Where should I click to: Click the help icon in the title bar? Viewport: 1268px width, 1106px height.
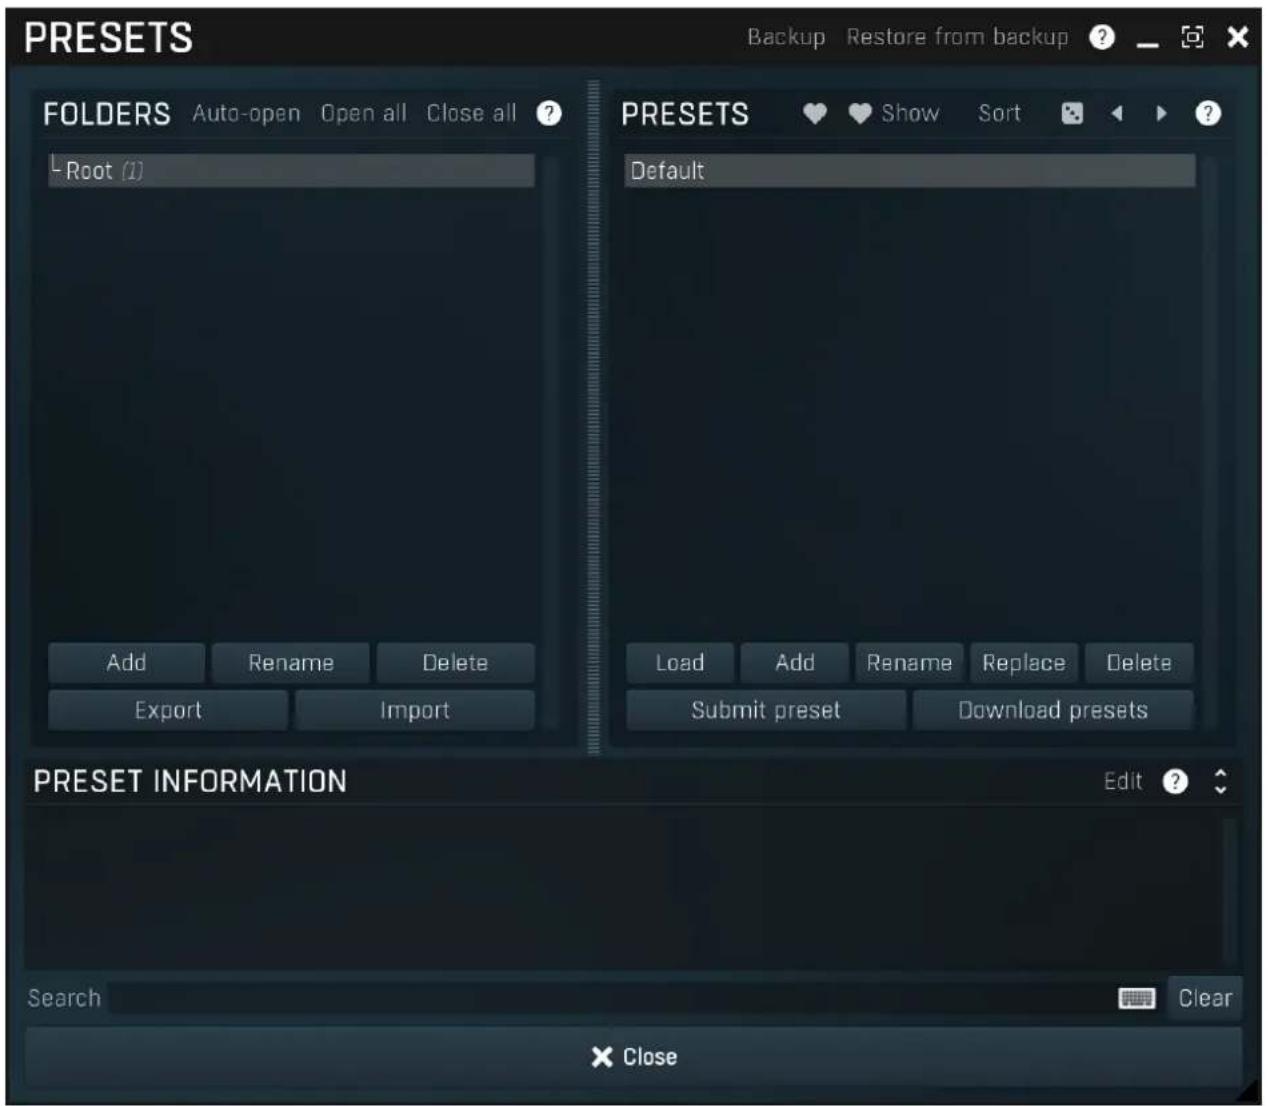pyautogui.click(x=1101, y=37)
